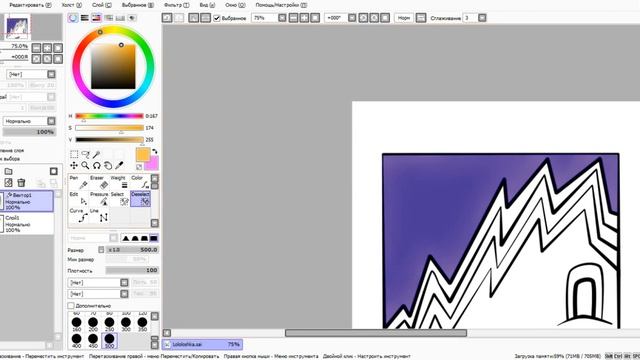Choose the vector Deselect tool
Image resolution: width=640 pixels, height=360 pixels.
(140, 199)
